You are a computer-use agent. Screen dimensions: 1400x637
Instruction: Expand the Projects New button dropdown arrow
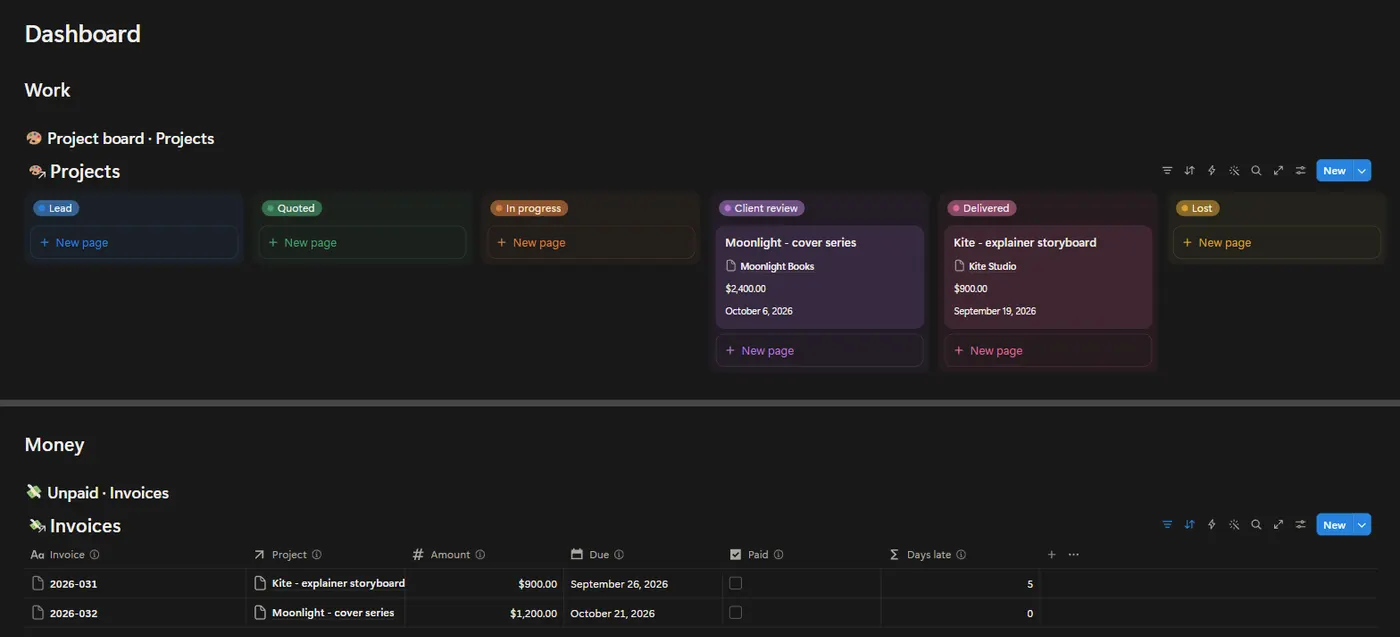pyautogui.click(x=1362, y=171)
